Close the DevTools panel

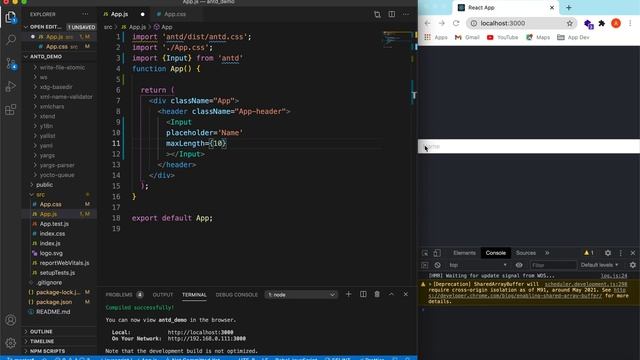click(x=633, y=253)
